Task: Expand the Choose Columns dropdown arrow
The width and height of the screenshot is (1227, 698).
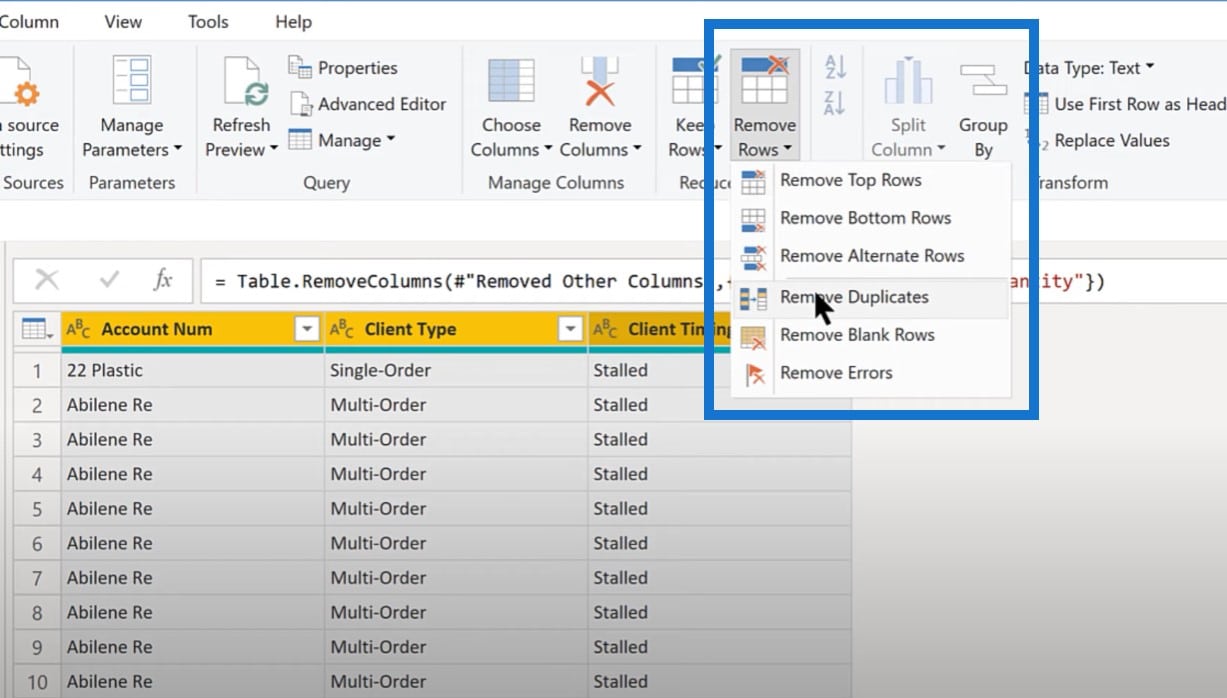Action: pyautogui.click(x=548, y=150)
